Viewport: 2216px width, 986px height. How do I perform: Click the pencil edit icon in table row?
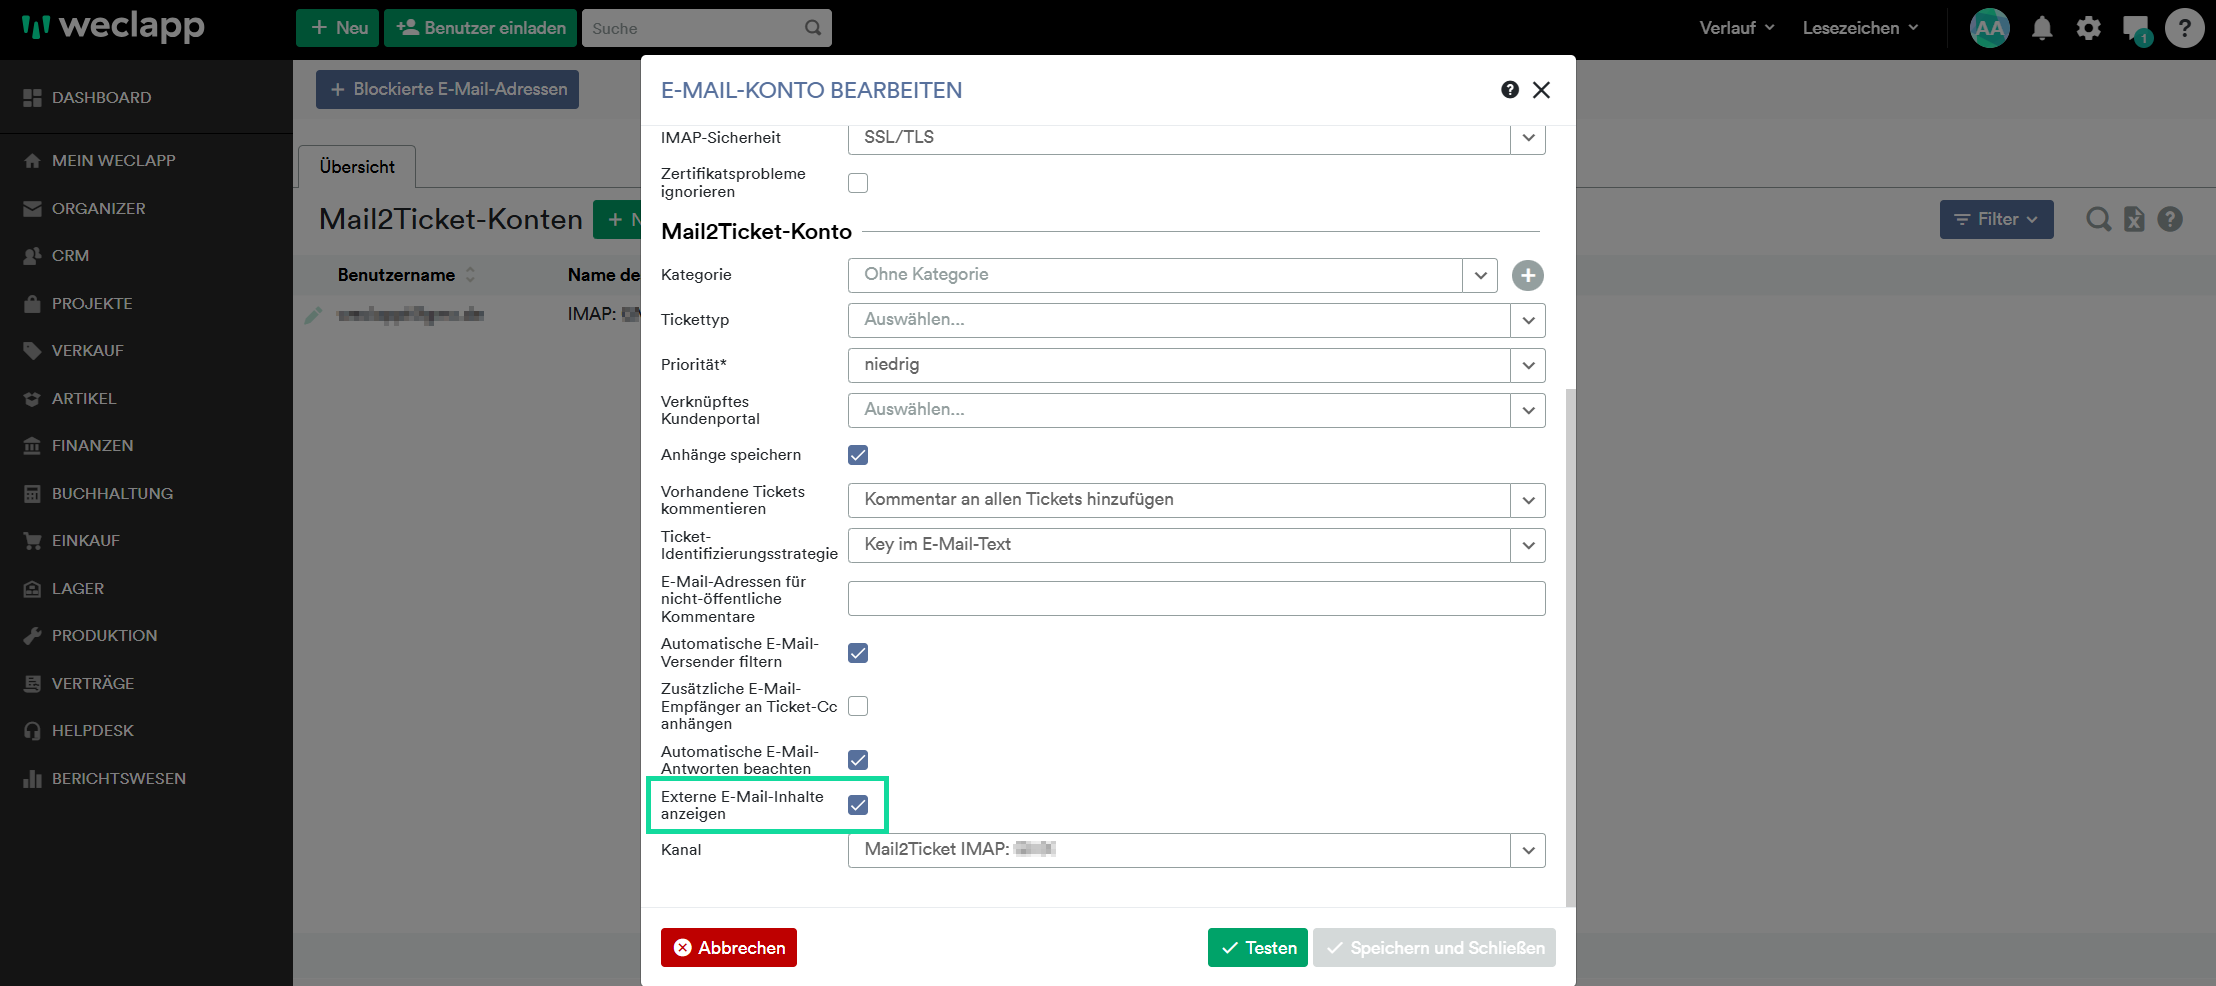(x=313, y=315)
